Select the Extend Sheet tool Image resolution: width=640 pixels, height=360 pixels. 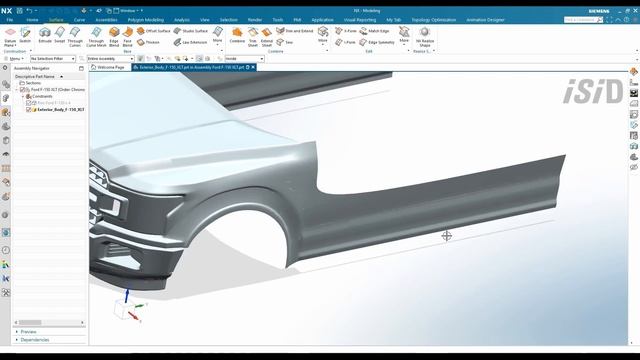267,37
